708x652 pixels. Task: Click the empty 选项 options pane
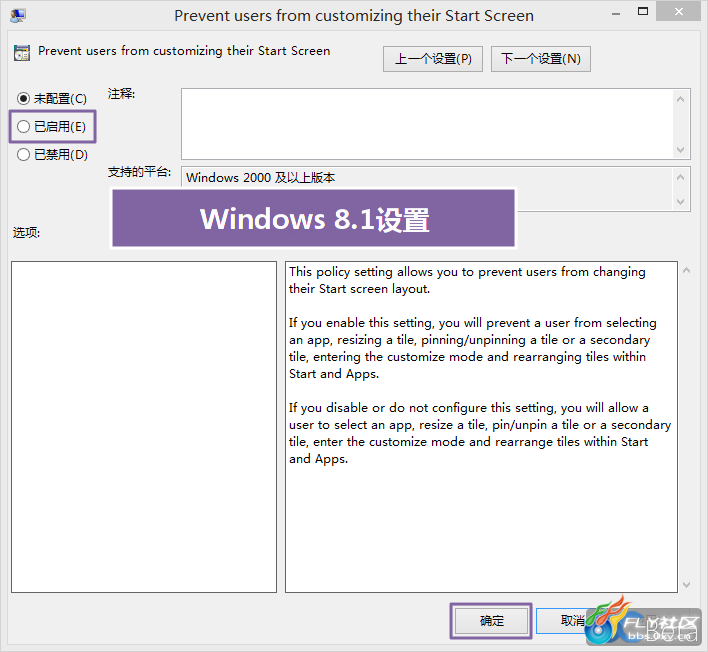point(144,427)
